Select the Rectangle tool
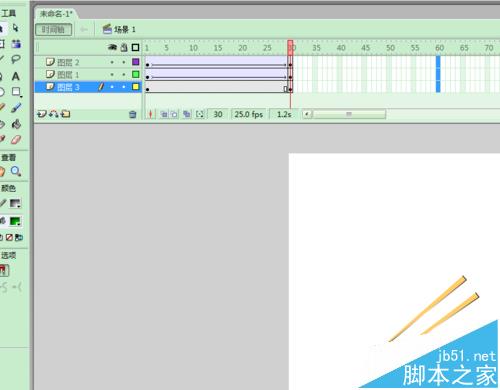500x390 pixels. [16, 92]
